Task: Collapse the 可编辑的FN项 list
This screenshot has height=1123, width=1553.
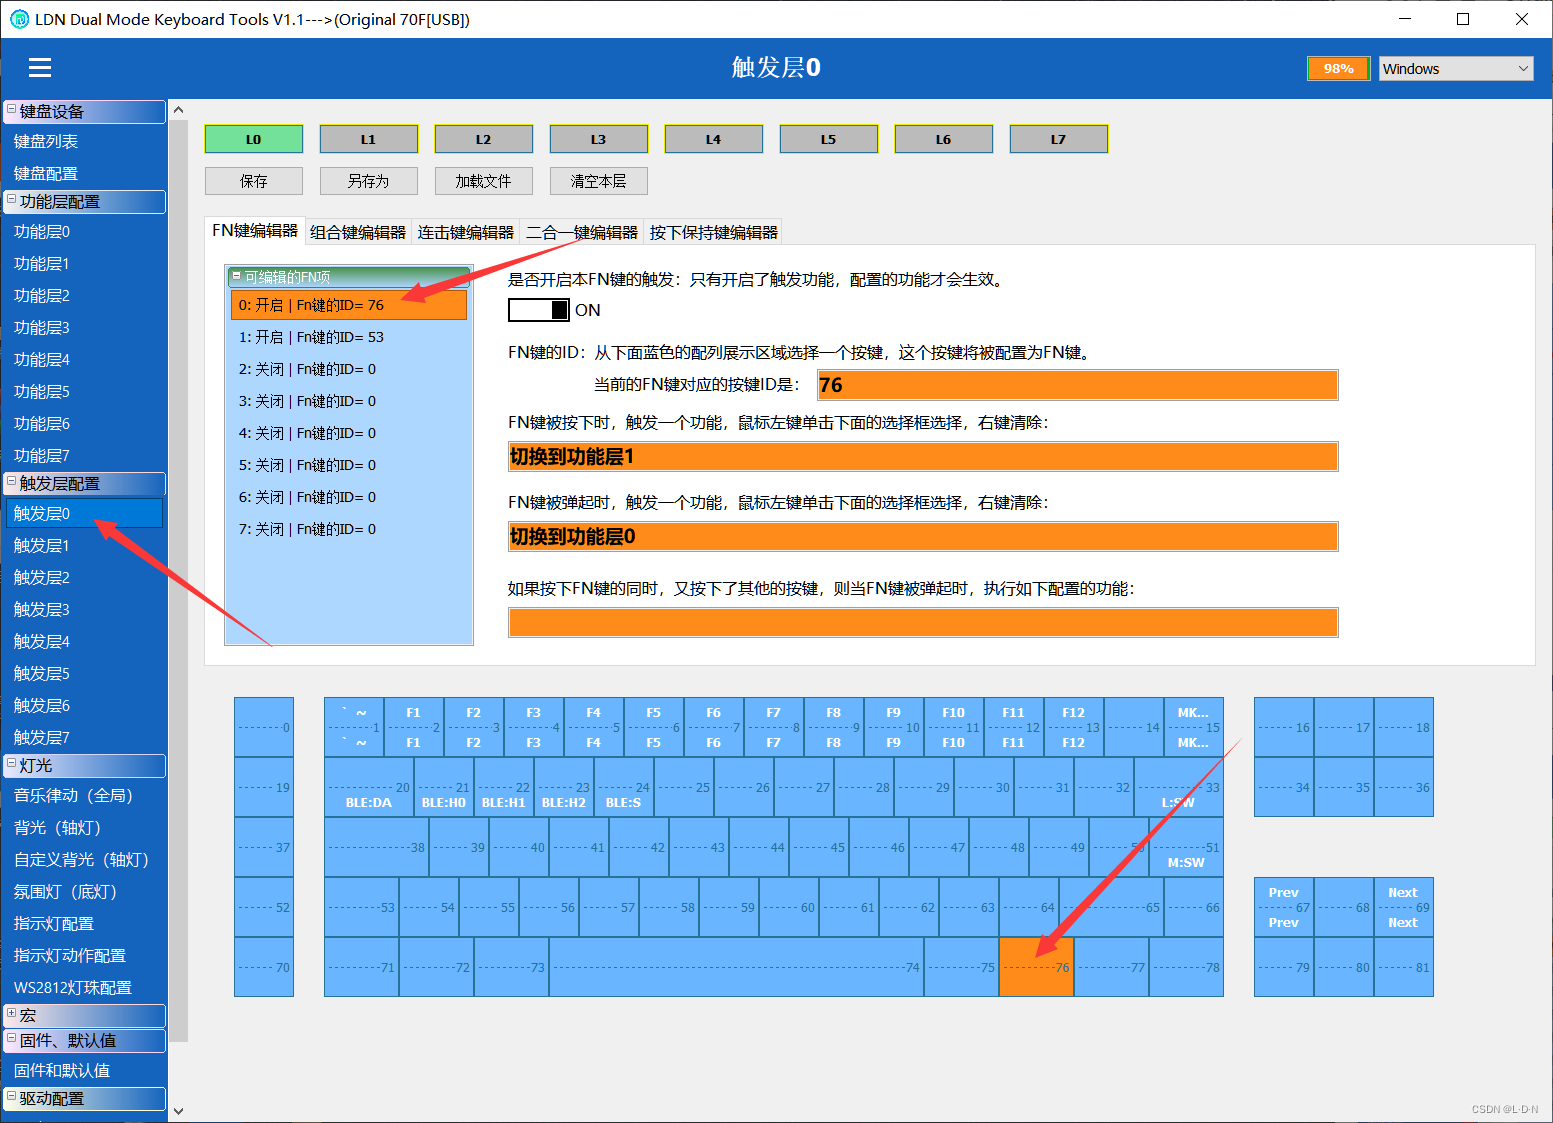Action: pyautogui.click(x=237, y=276)
